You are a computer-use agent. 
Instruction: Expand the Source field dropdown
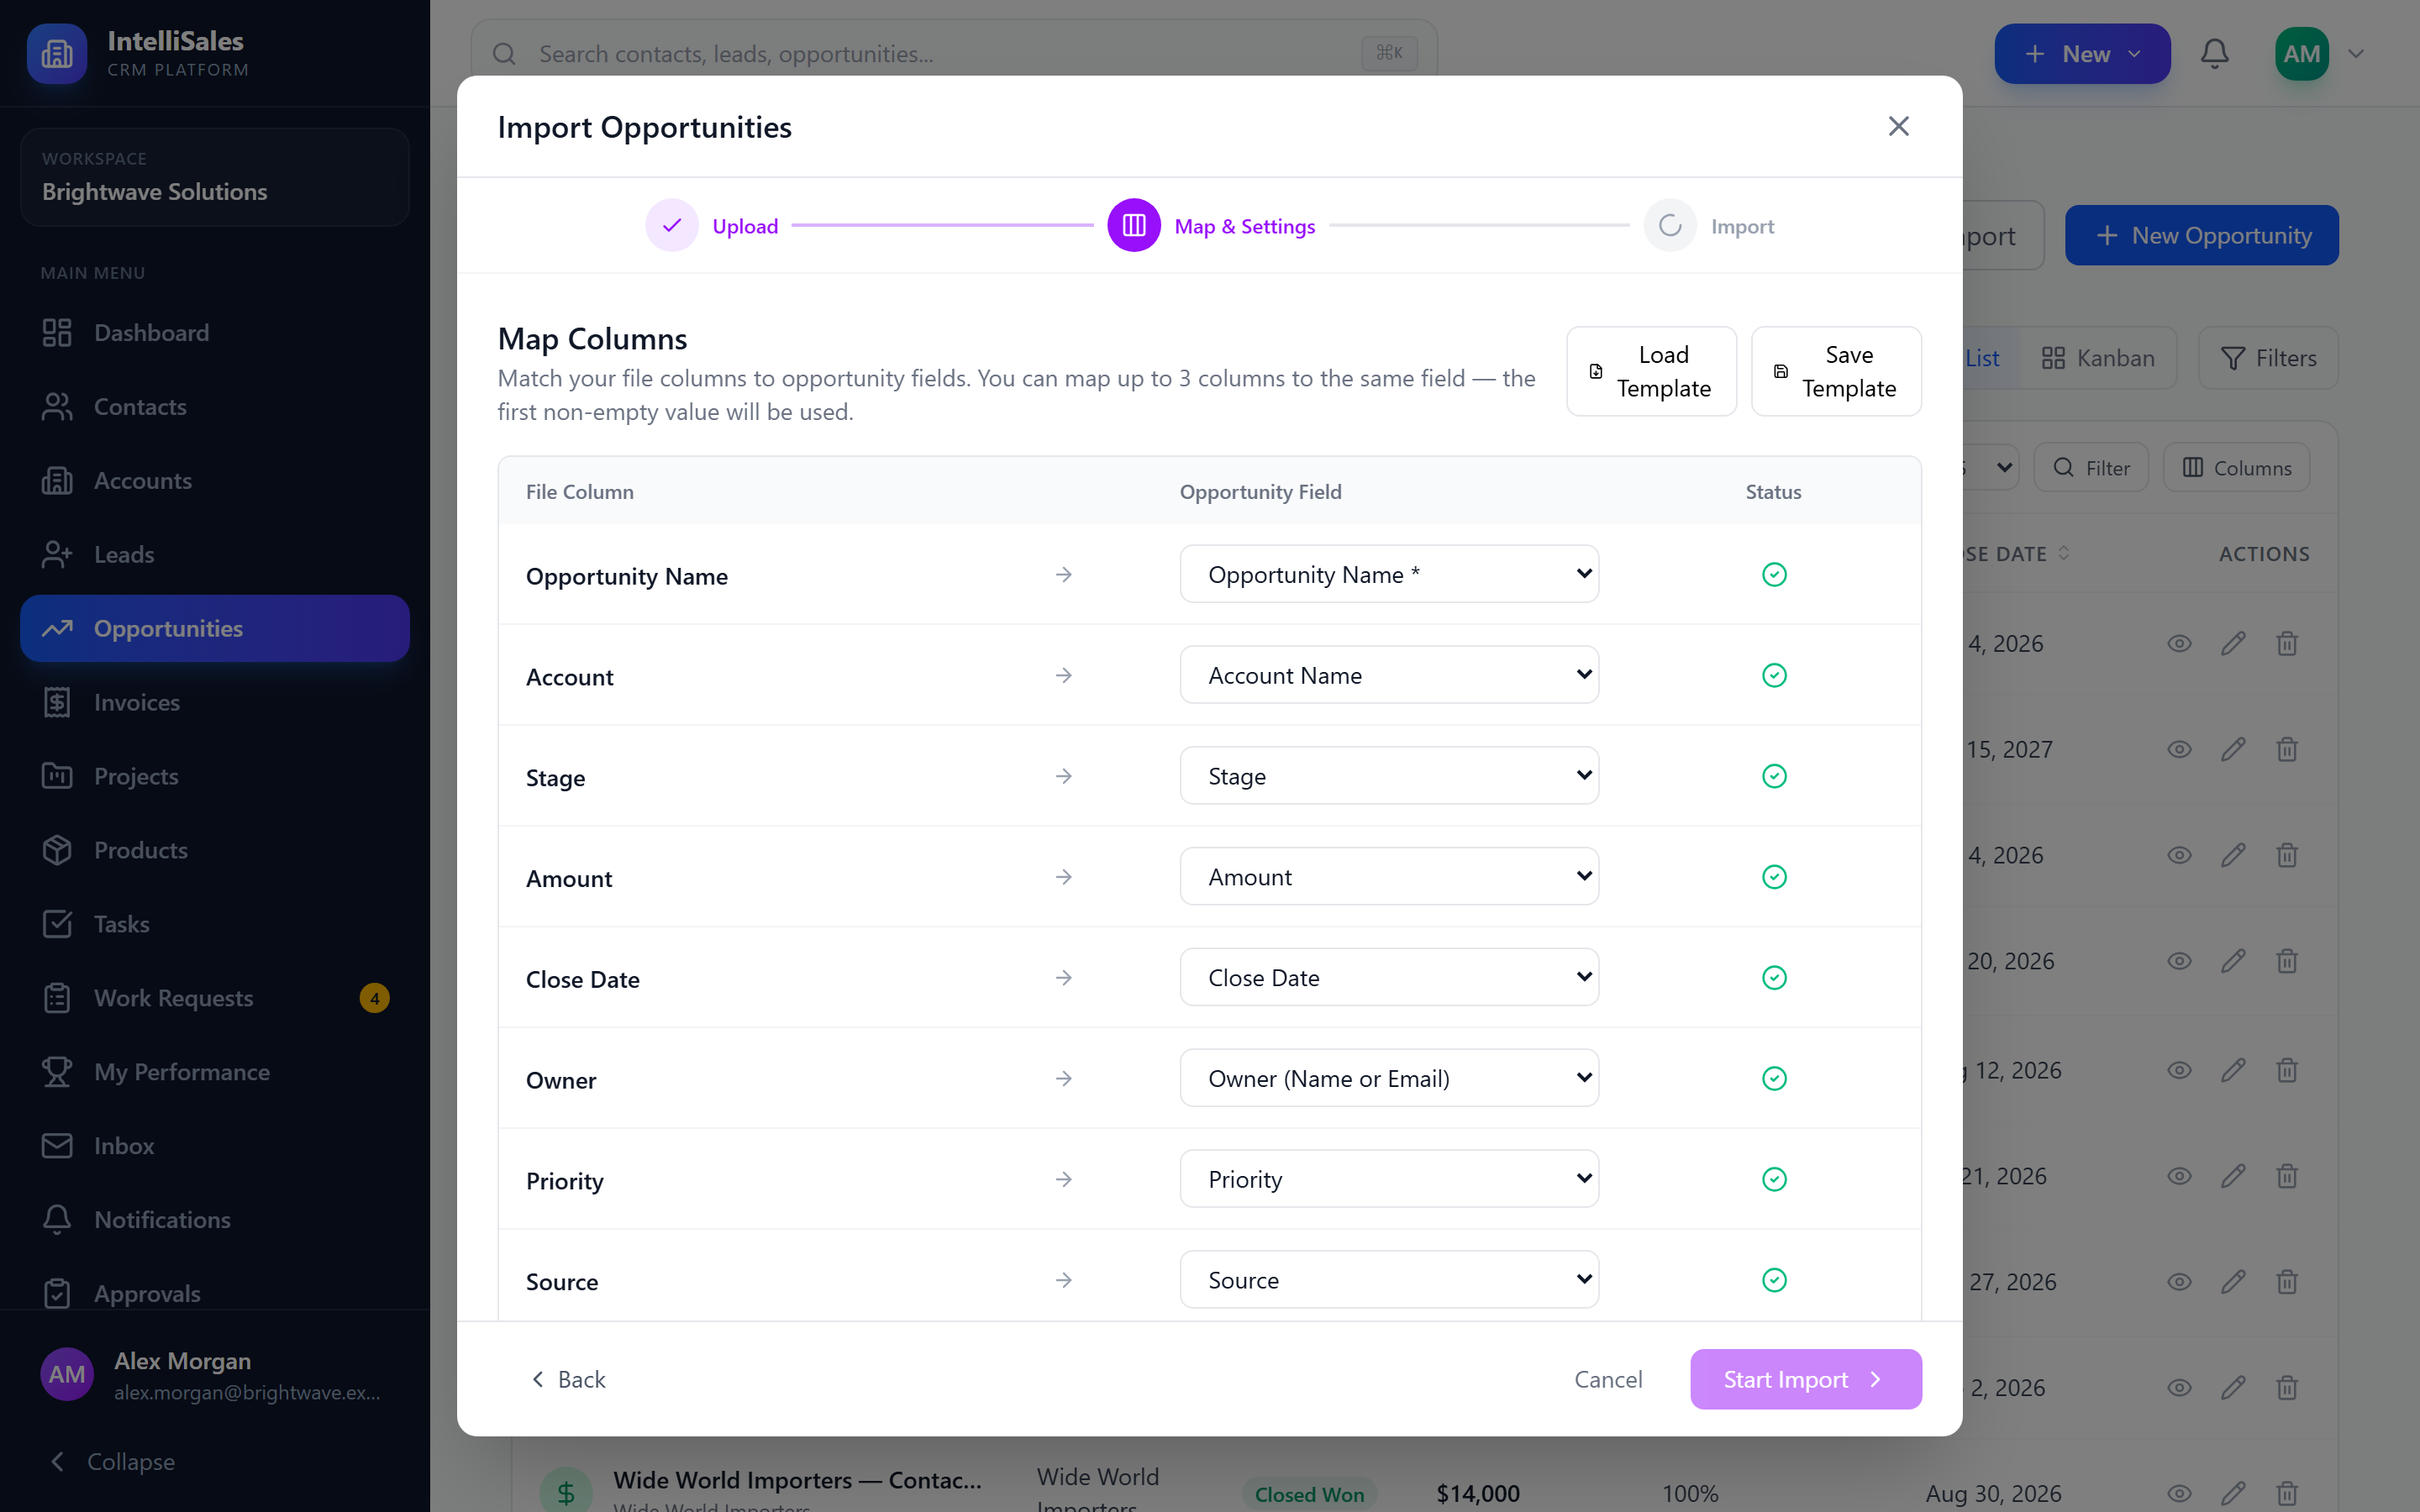point(1389,1280)
